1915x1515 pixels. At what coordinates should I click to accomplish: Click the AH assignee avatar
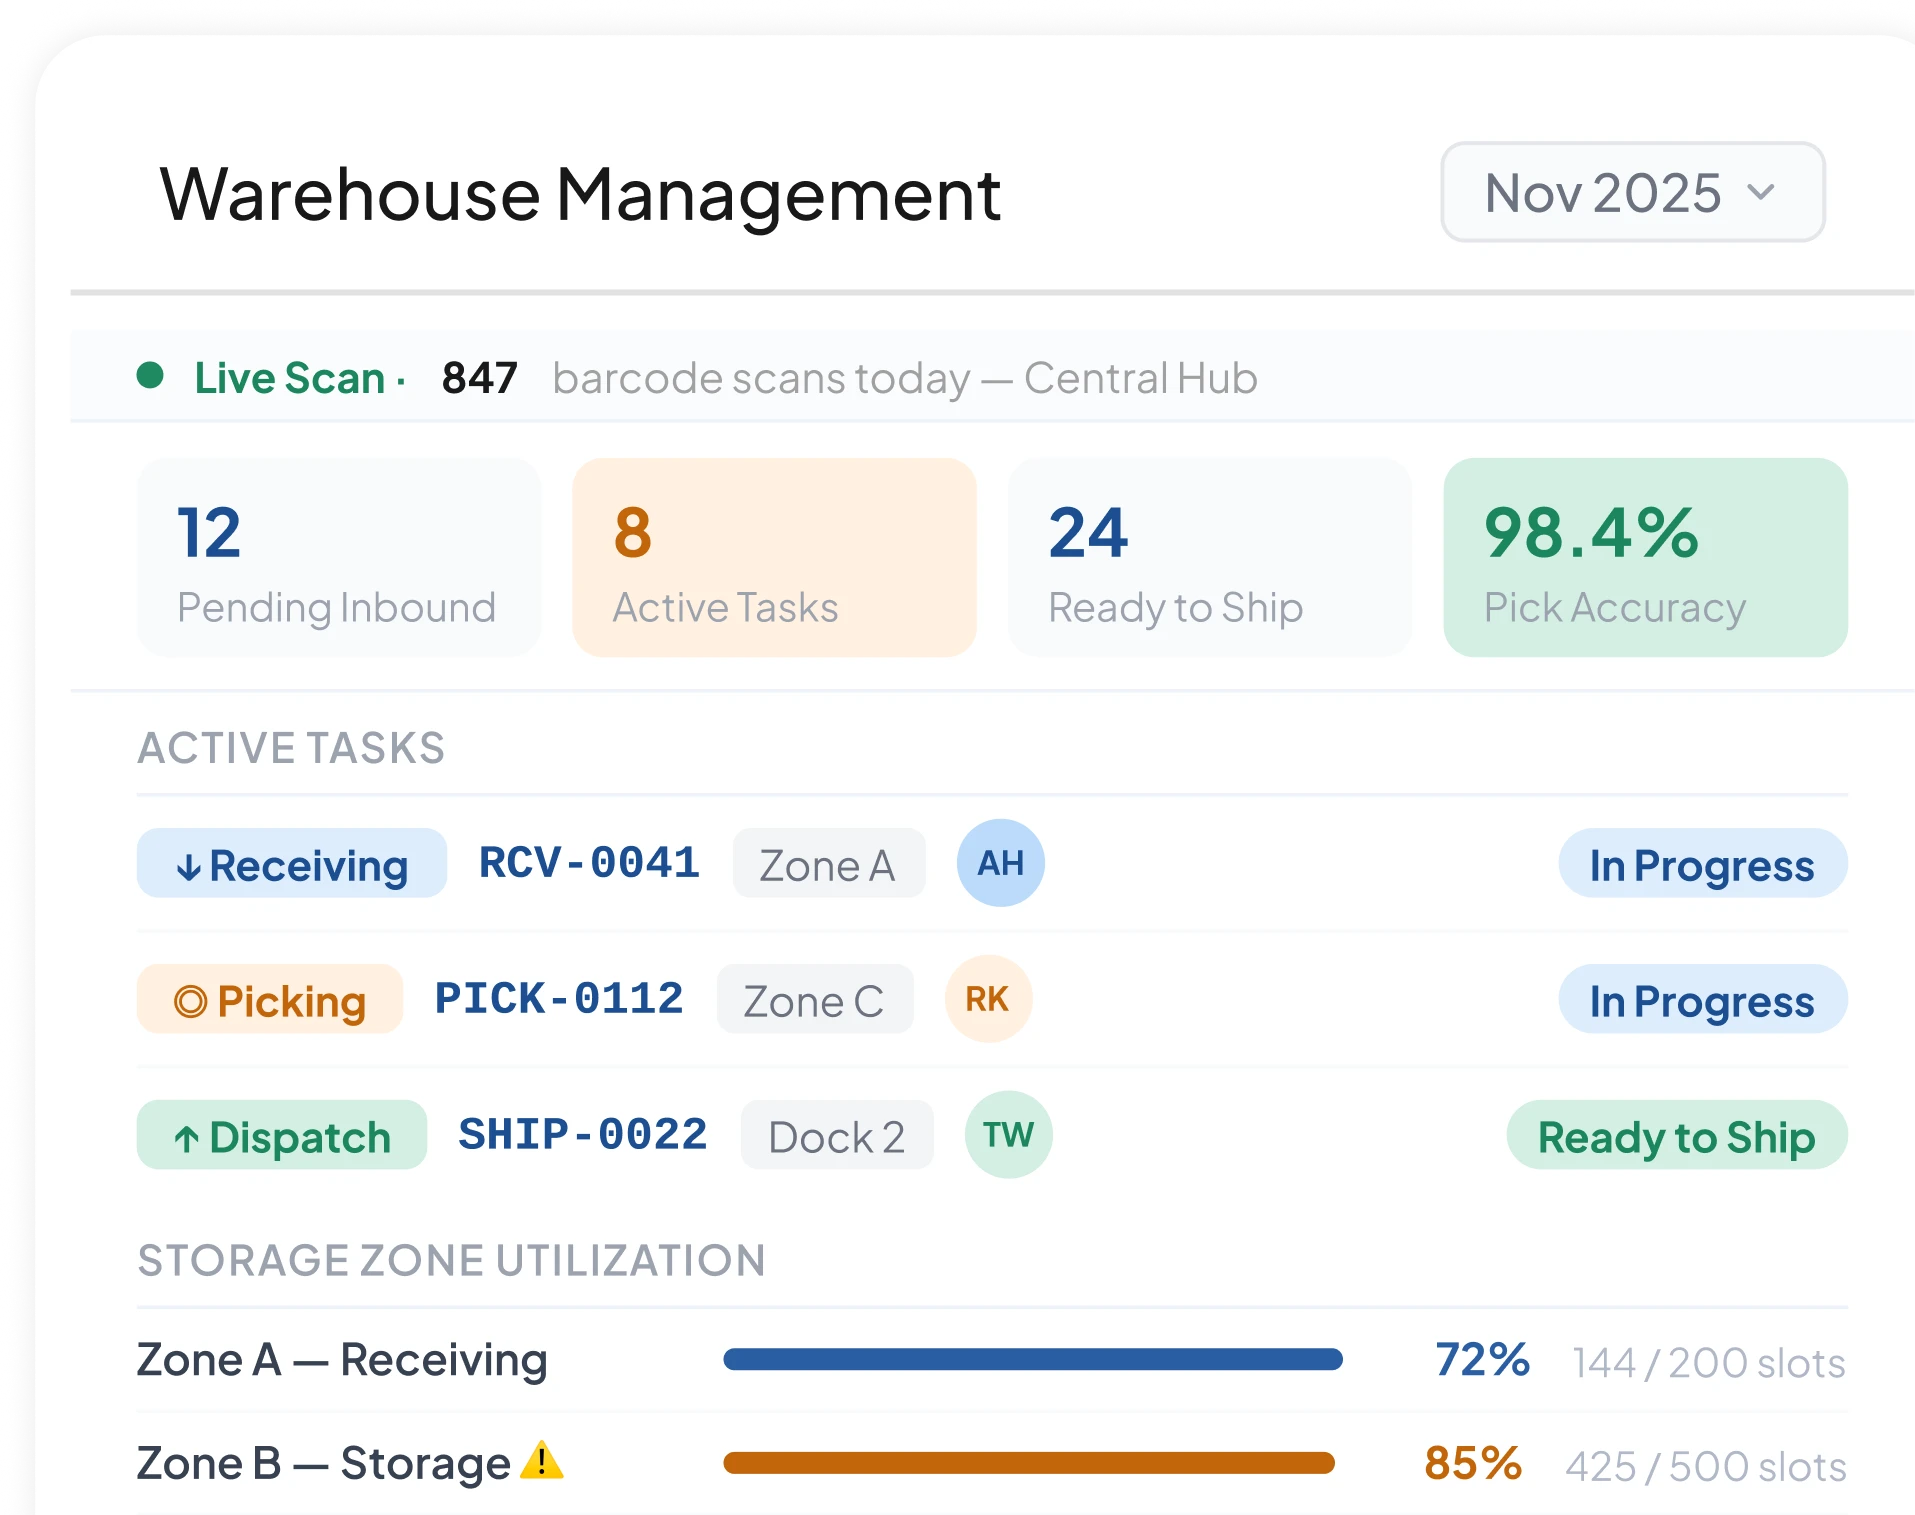(x=1001, y=863)
